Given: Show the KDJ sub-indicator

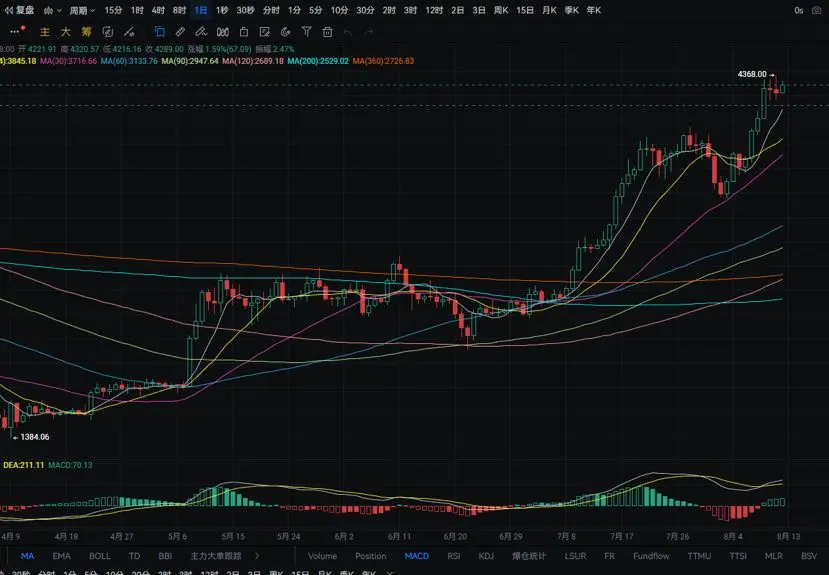Looking at the screenshot, I should 486,556.
